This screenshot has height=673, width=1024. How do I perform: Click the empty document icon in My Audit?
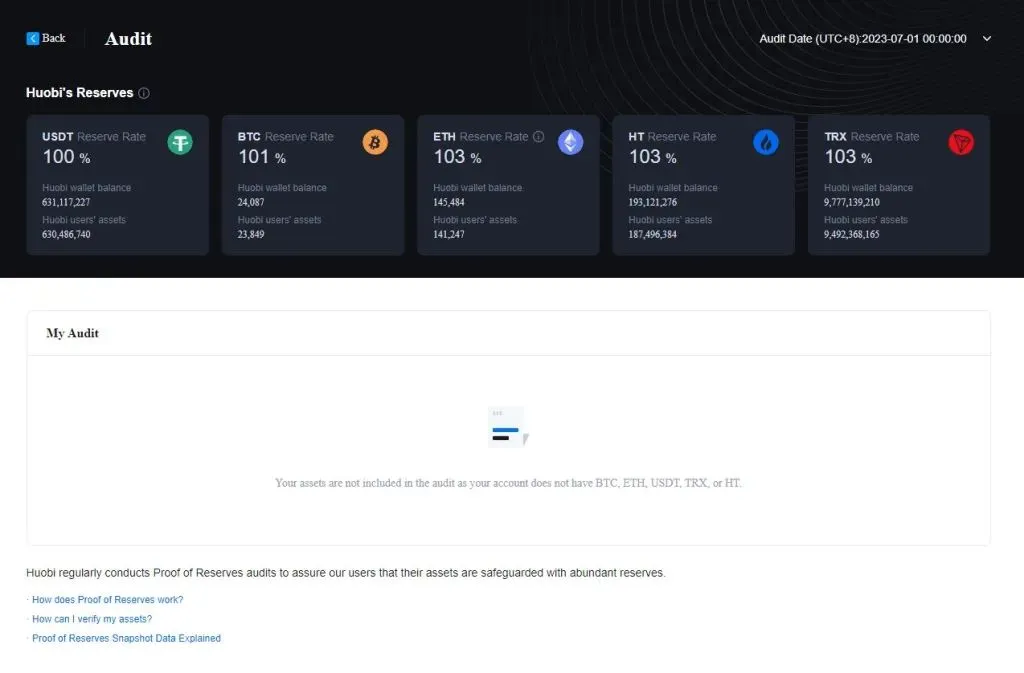pyautogui.click(x=508, y=427)
